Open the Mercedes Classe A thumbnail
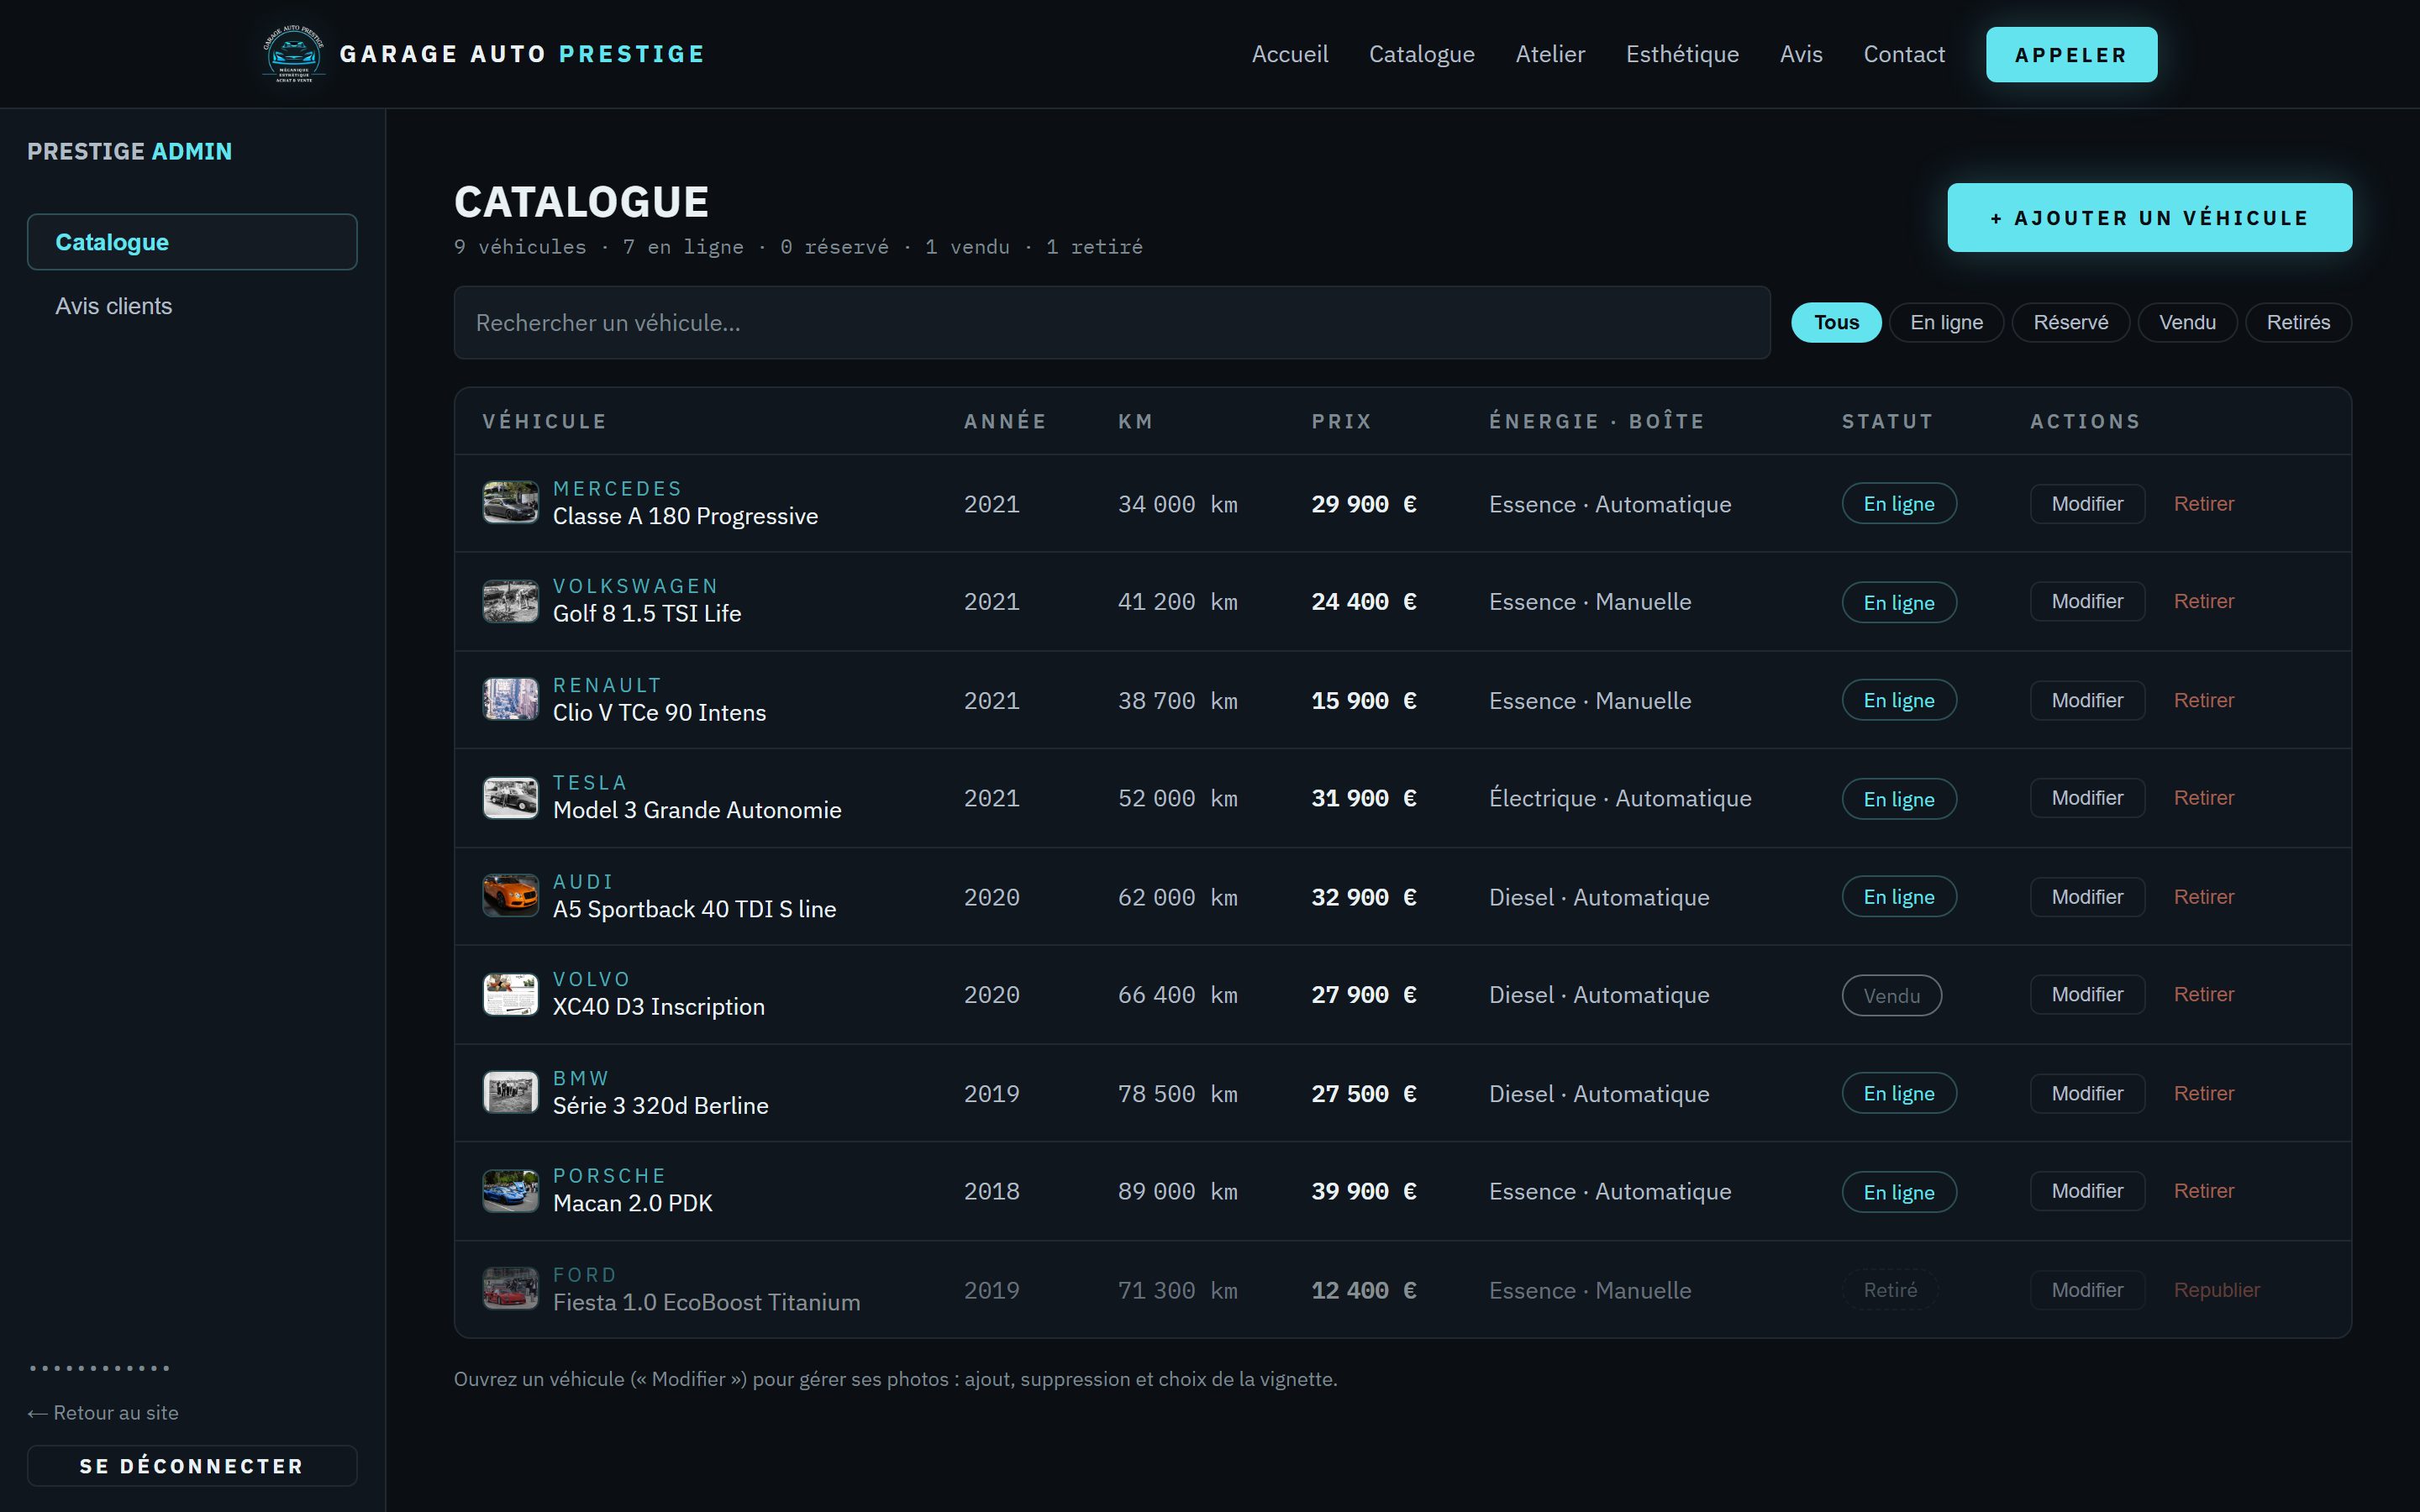Image resolution: width=2420 pixels, height=1512 pixels. 510,503
